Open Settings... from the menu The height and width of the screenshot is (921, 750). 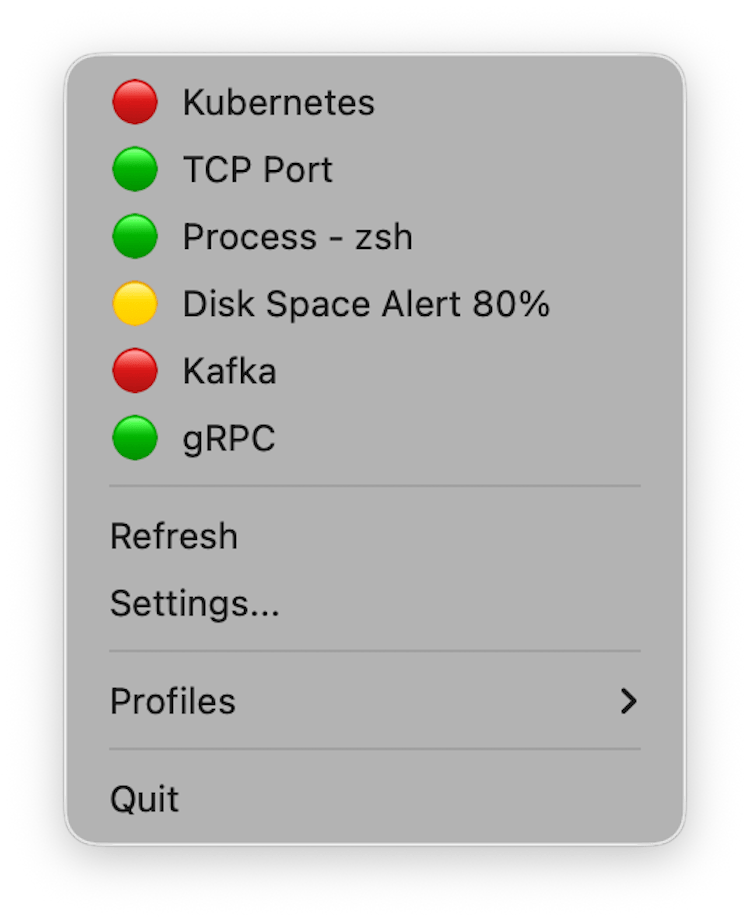(x=194, y=604)
